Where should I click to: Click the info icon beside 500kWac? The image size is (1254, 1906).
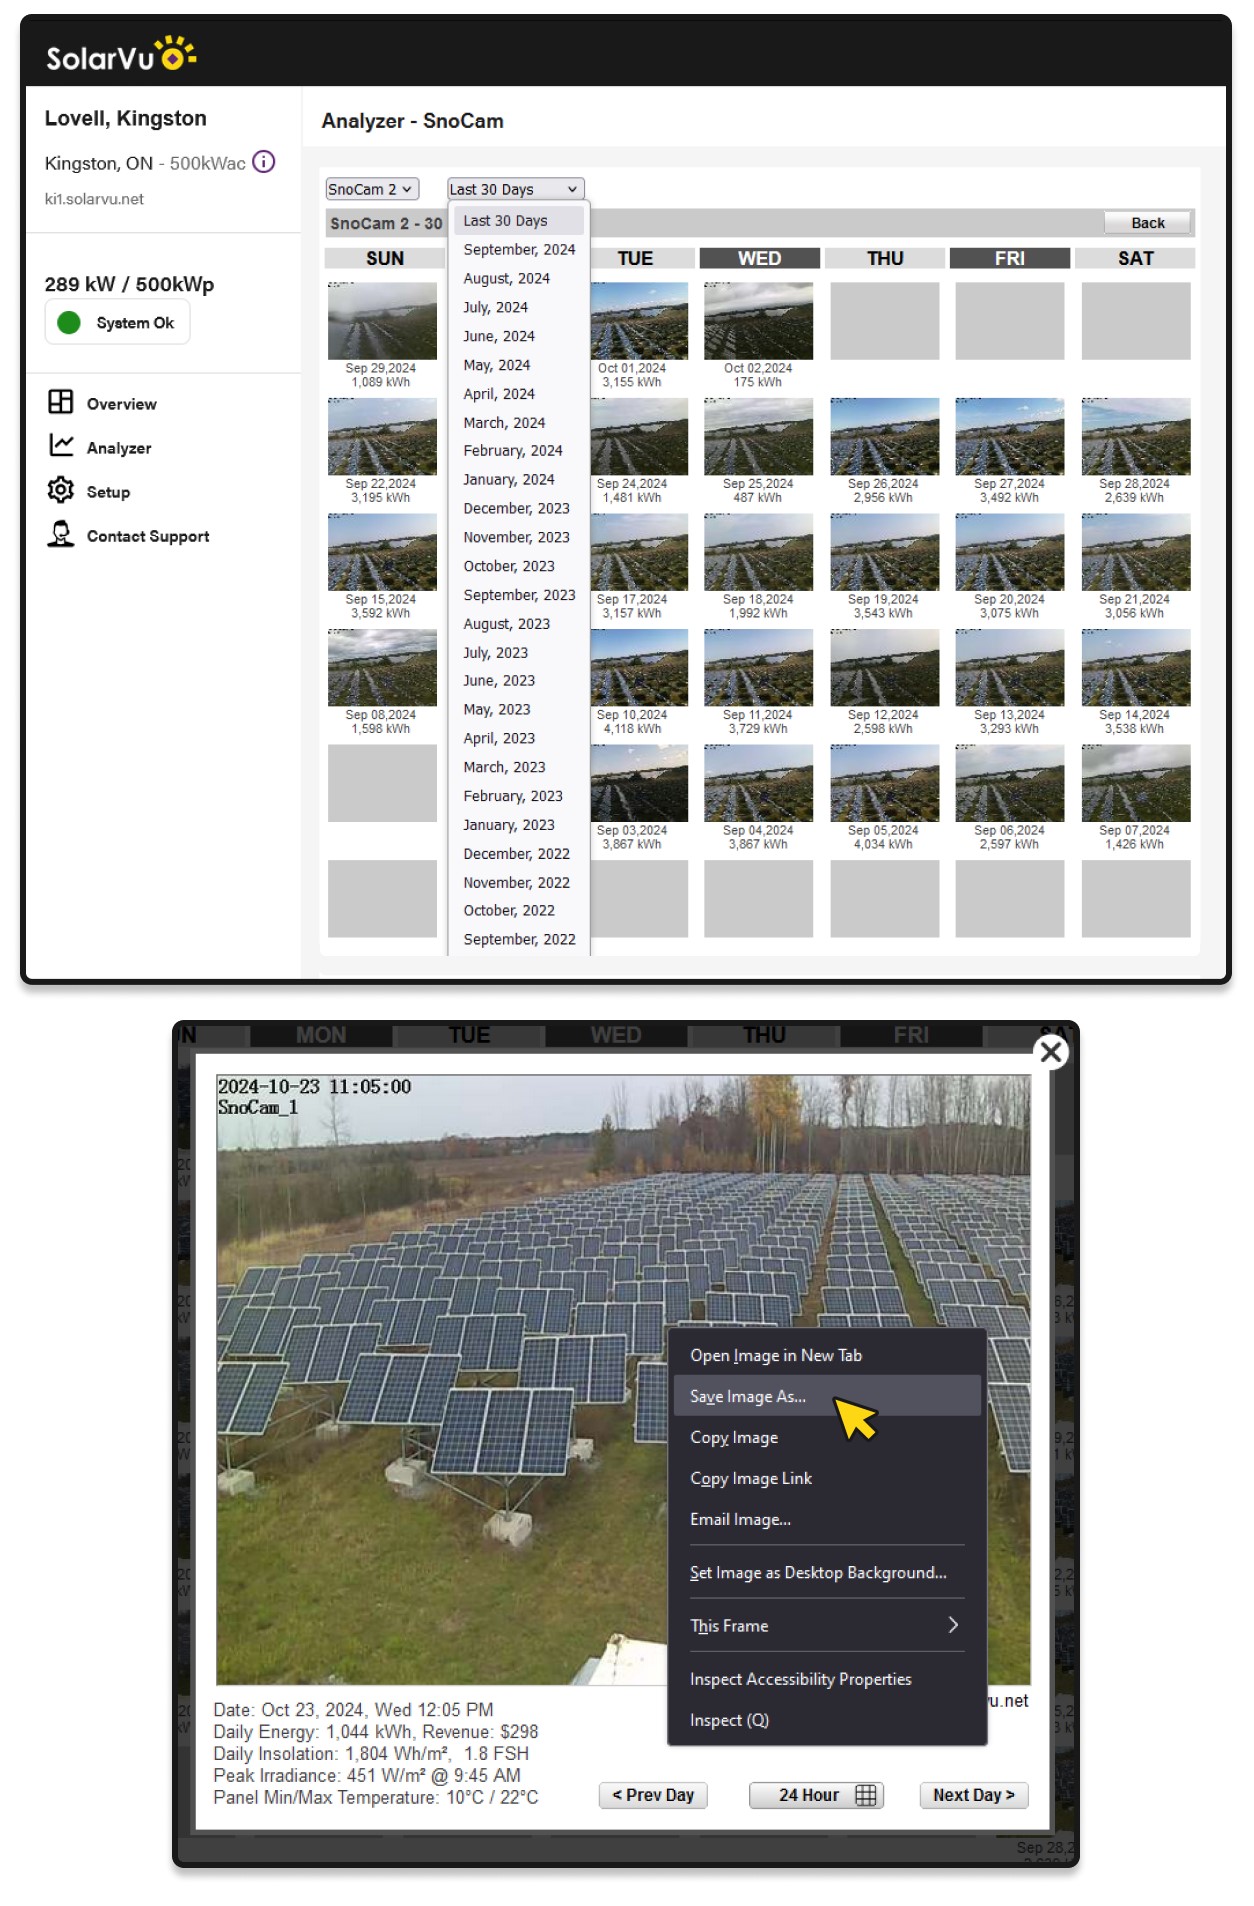pyautogui.click(x=264, y=162)
